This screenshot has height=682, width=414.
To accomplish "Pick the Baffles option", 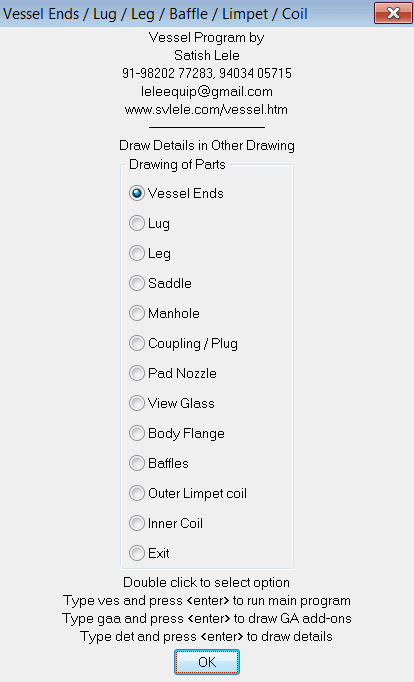I will pos(159,463).
